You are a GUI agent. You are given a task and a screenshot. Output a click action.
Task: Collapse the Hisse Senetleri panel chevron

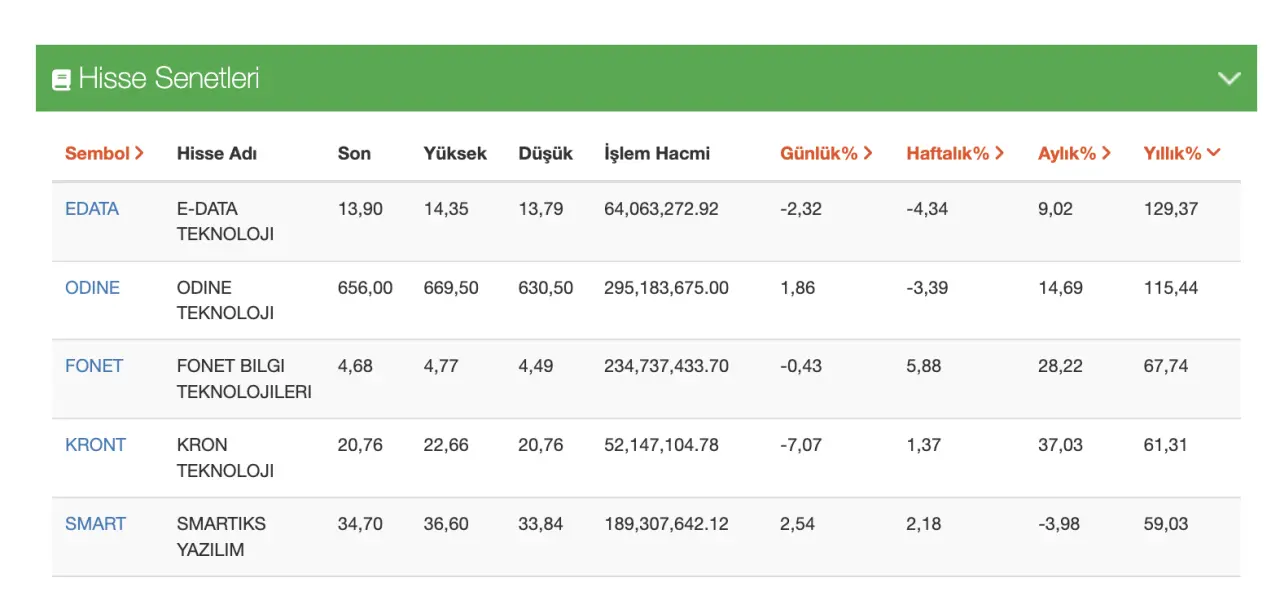click(x=1229, y=78)
